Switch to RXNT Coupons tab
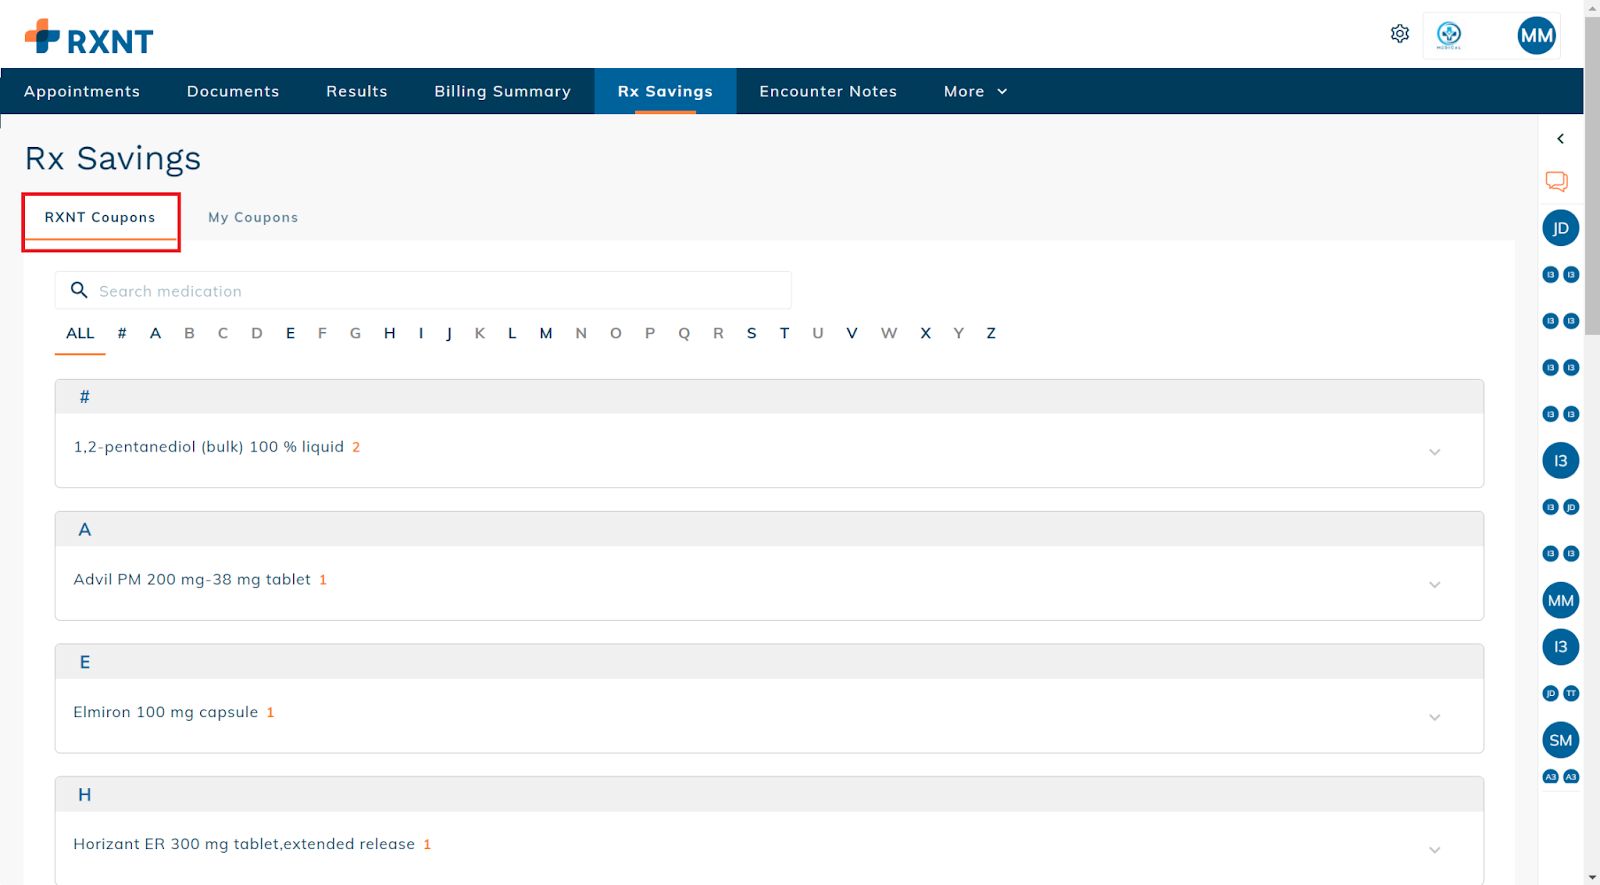The height and width of the screenshot is (885, 1600). (x=100, y=217)
